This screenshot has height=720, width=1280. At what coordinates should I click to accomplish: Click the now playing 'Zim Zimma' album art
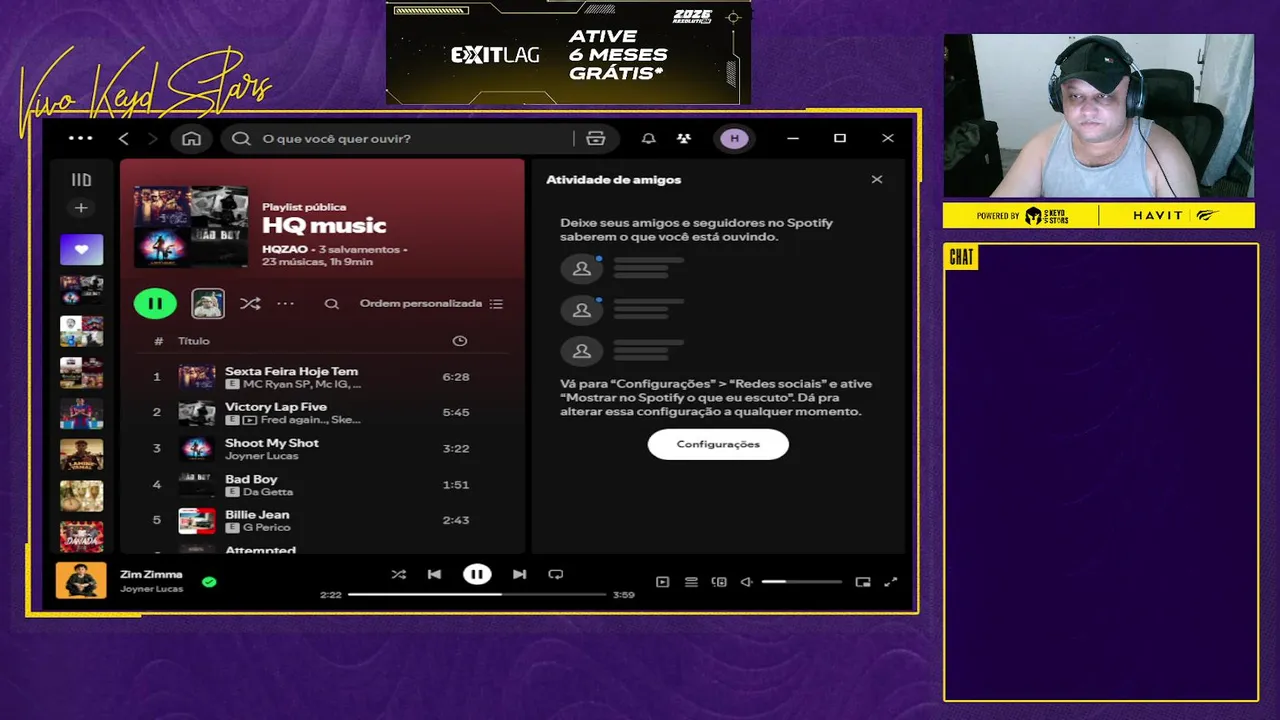coord(81,580)
